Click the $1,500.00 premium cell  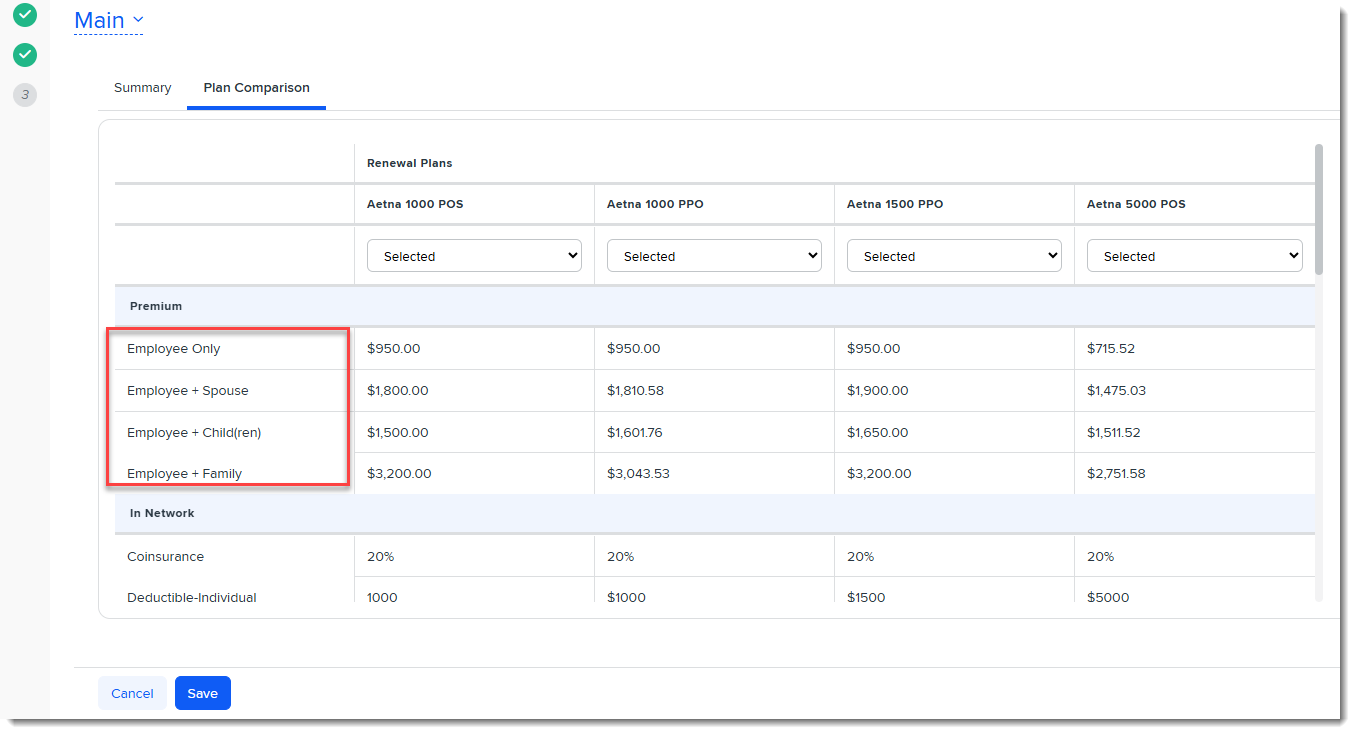[398, 433]
